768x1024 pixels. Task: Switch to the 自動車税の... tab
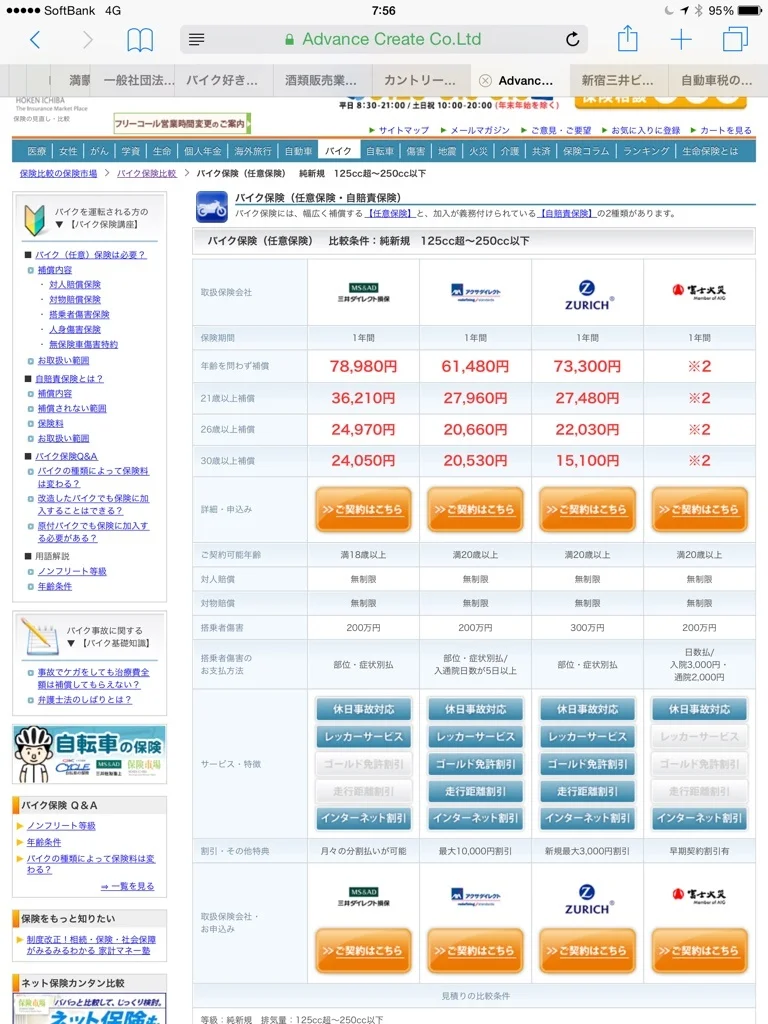(716, 80)
